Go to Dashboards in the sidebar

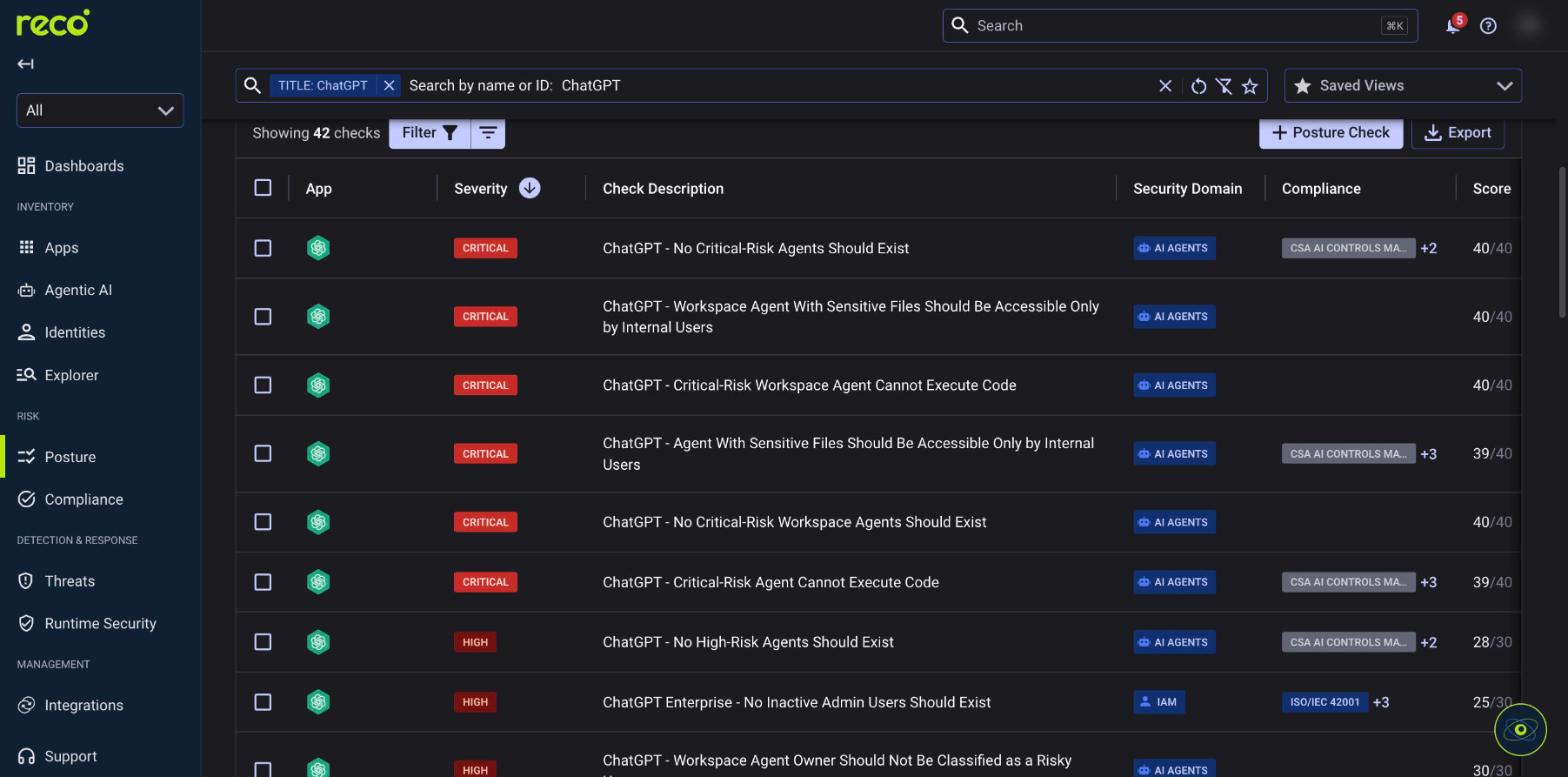tap(84, 166)
